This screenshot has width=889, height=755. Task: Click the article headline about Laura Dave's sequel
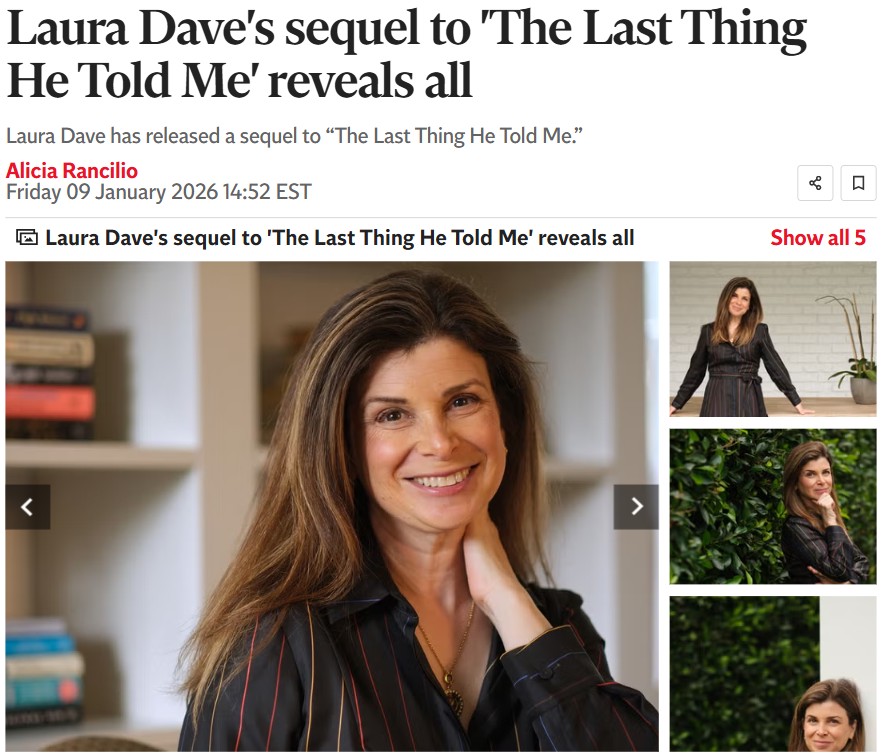[407, 54]
